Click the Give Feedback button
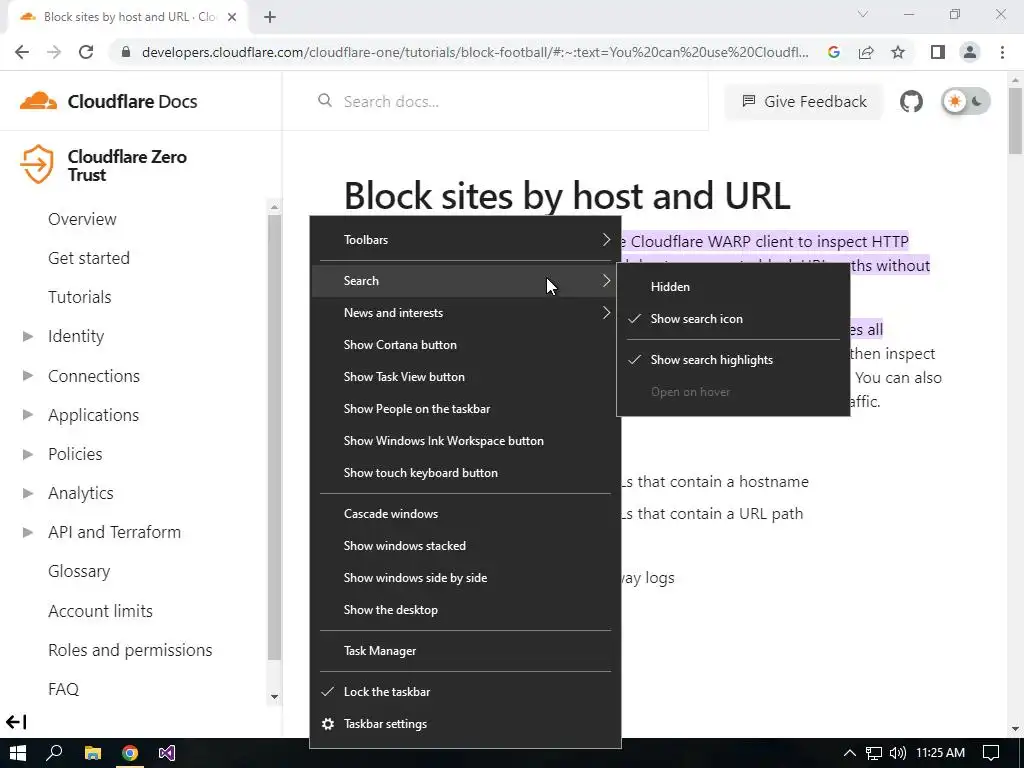The width and height of the screenshot is (1024, 768). click(x=805, y=101)
